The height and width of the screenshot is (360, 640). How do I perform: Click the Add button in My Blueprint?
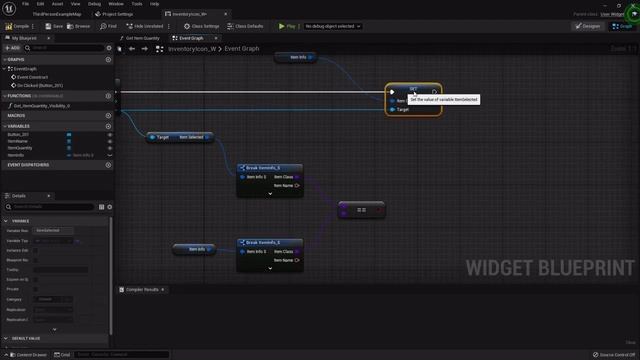12,48
